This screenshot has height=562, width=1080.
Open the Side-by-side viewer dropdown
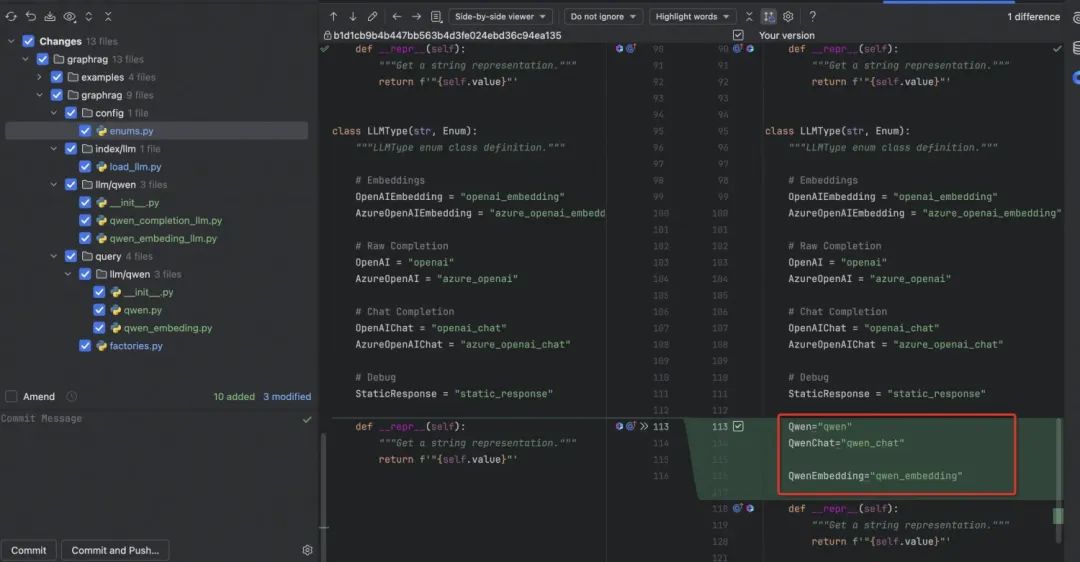500,17
